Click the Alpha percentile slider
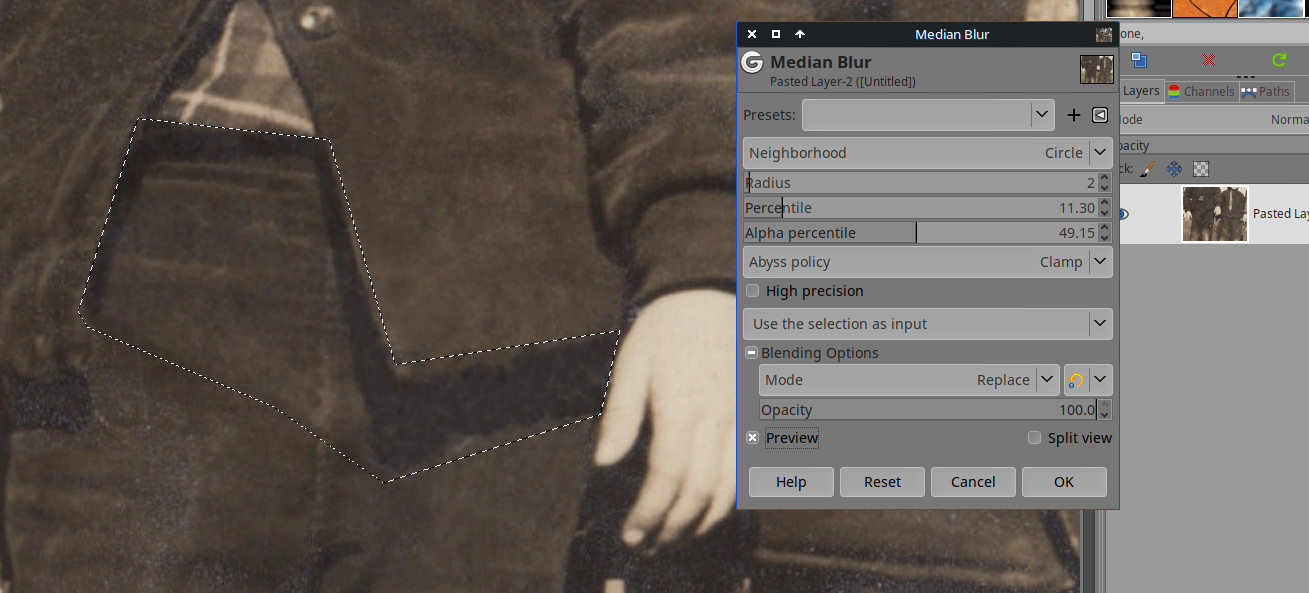 pyautogui.click(x=918, y=233)
